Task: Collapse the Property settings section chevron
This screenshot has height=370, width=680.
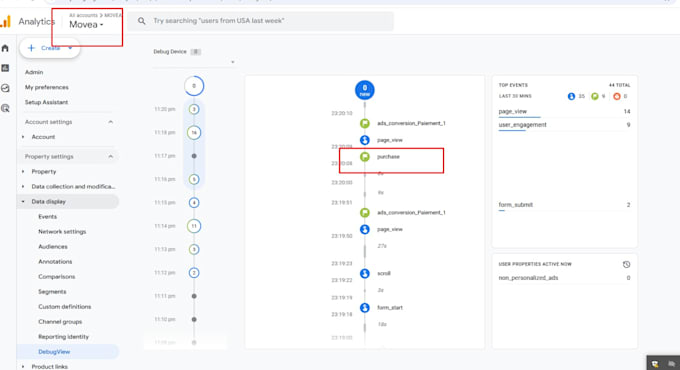Action: click(x=111, y=157)
